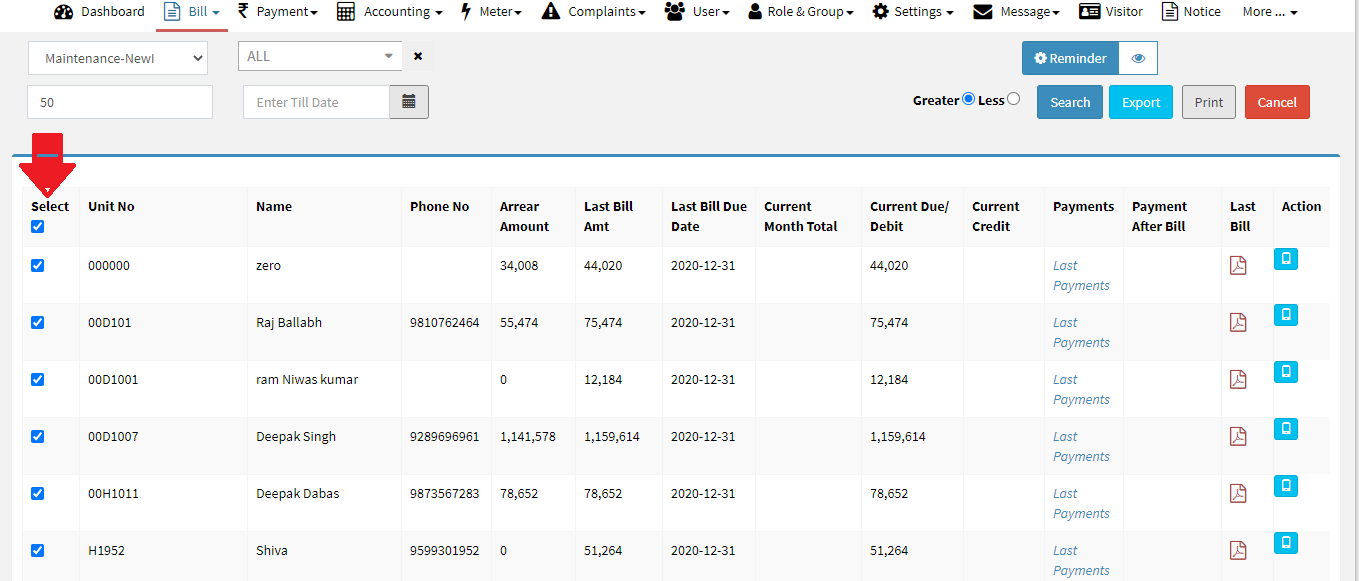Click the mobile action icon for Shiva

pos(1286,543)
